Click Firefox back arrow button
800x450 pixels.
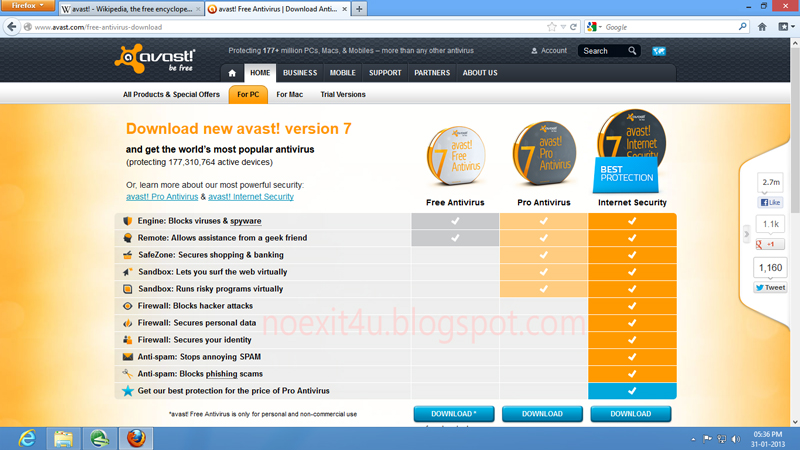[x=12, y=27]
